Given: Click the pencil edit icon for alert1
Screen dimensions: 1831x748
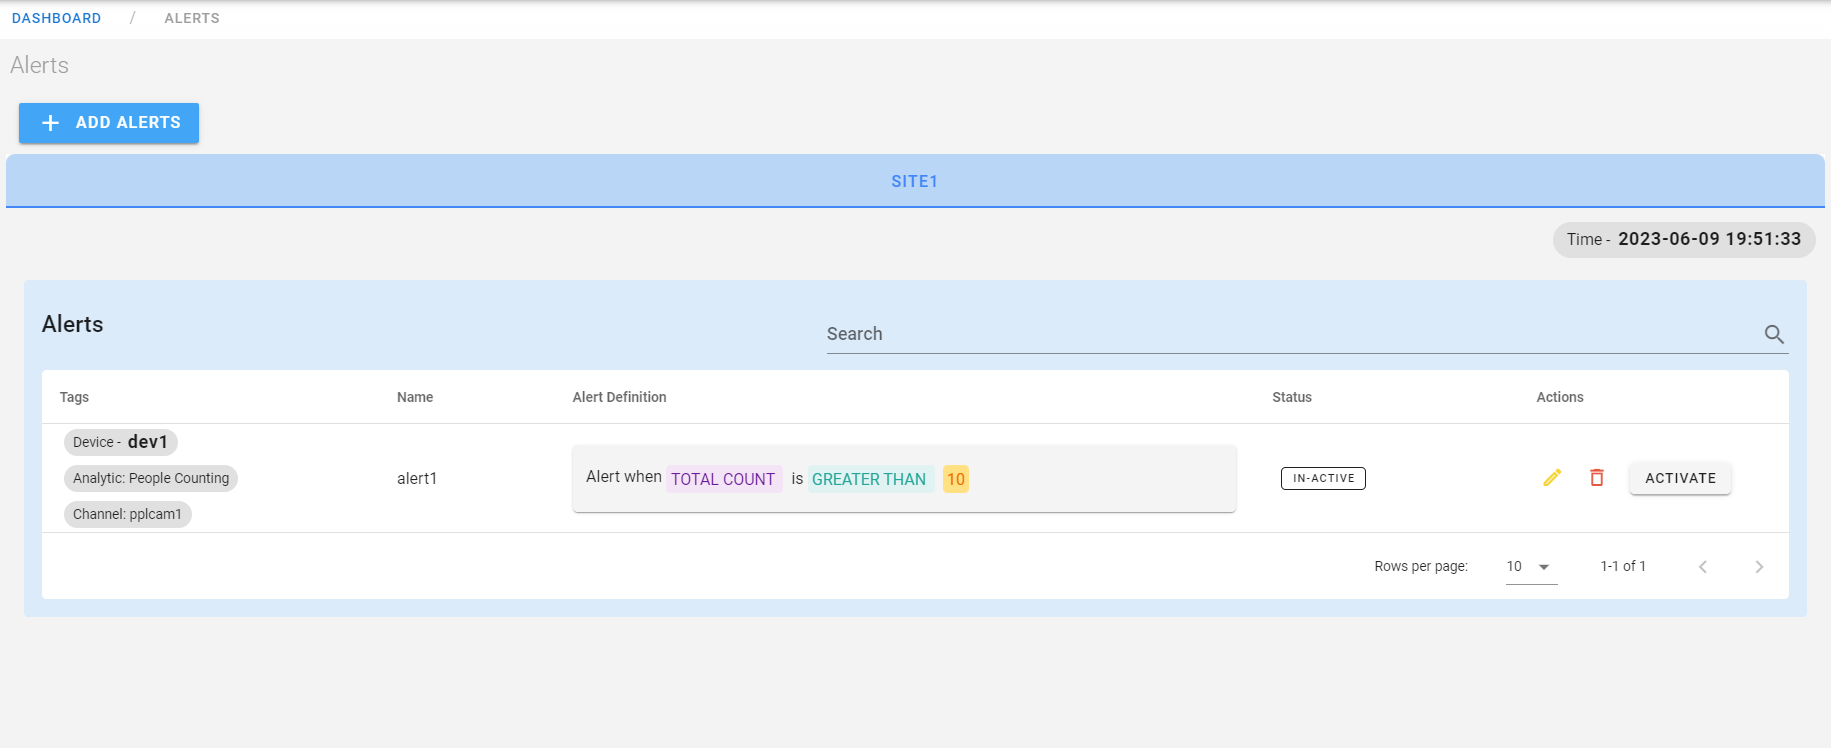Looking at the screenshot, I should click(x=1552, y=478).
